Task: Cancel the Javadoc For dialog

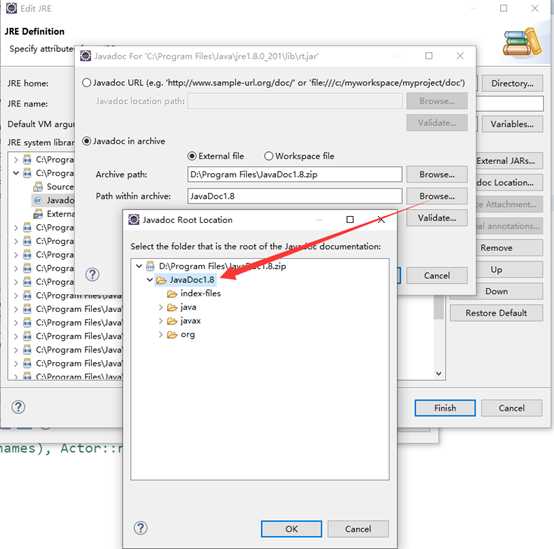Action: pyautogui.click(x=437, y=276)
